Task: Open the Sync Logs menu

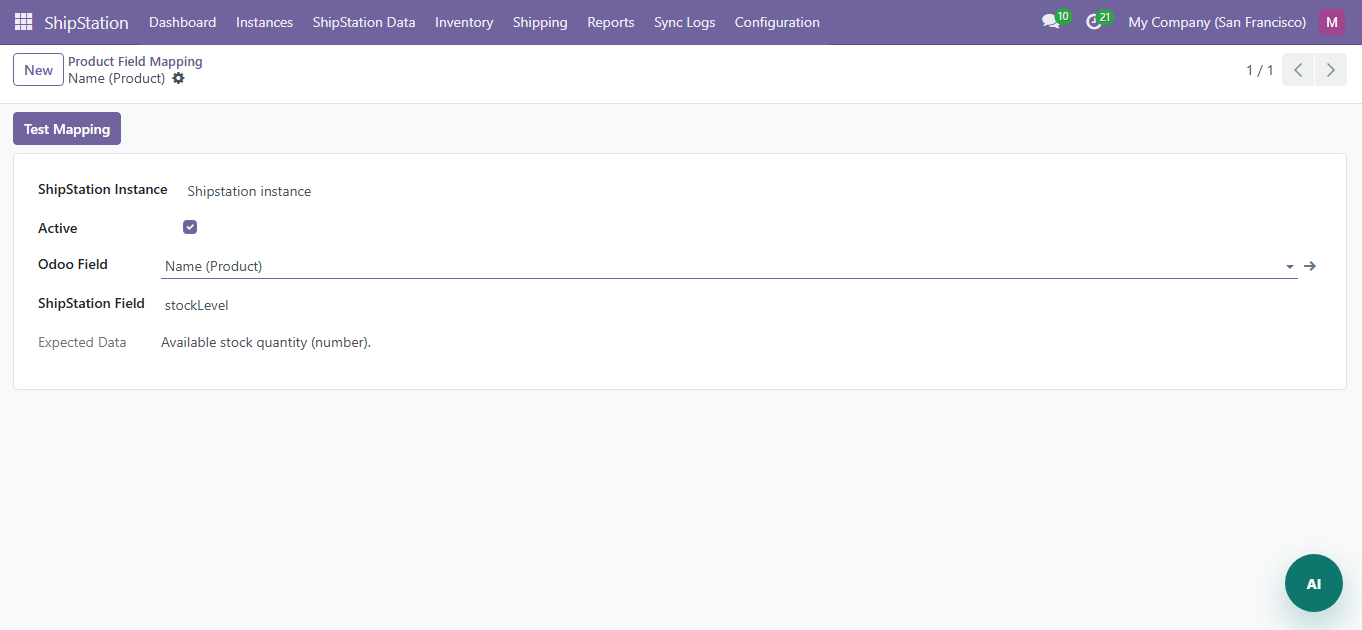Action: click(x=684, y=22)
